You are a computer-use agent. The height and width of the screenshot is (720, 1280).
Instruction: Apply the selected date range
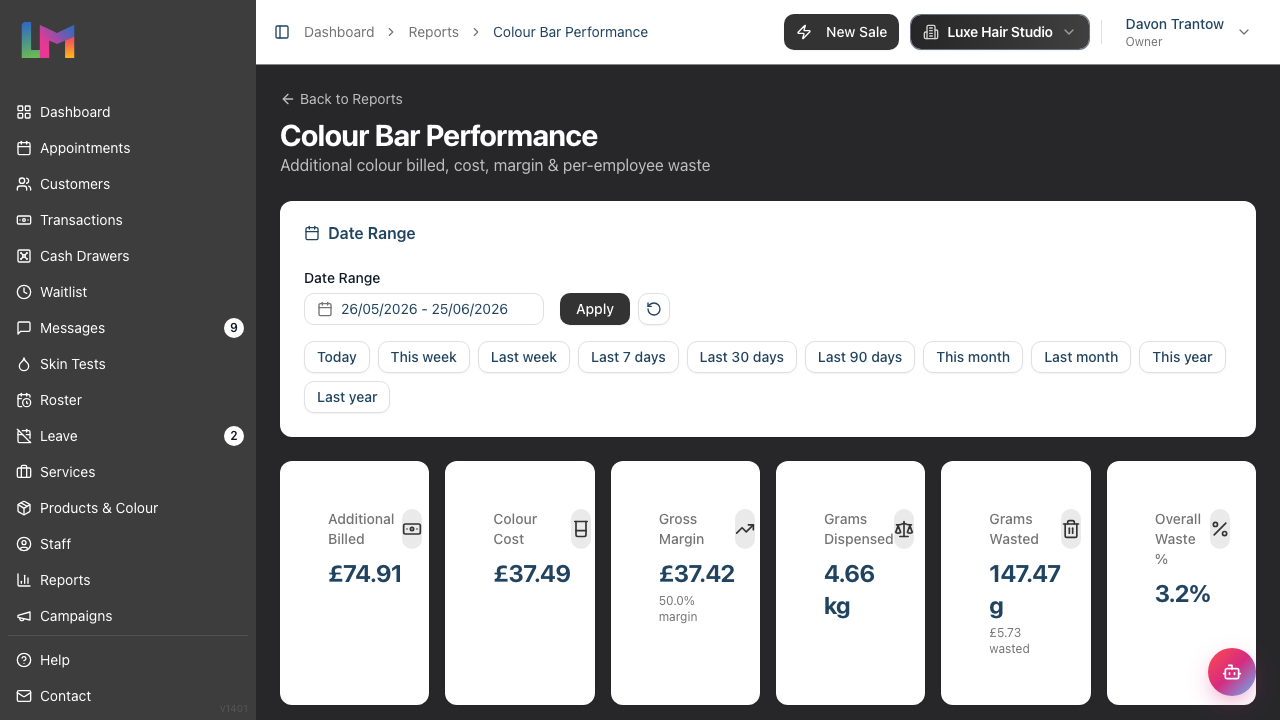tap(595, 309)
